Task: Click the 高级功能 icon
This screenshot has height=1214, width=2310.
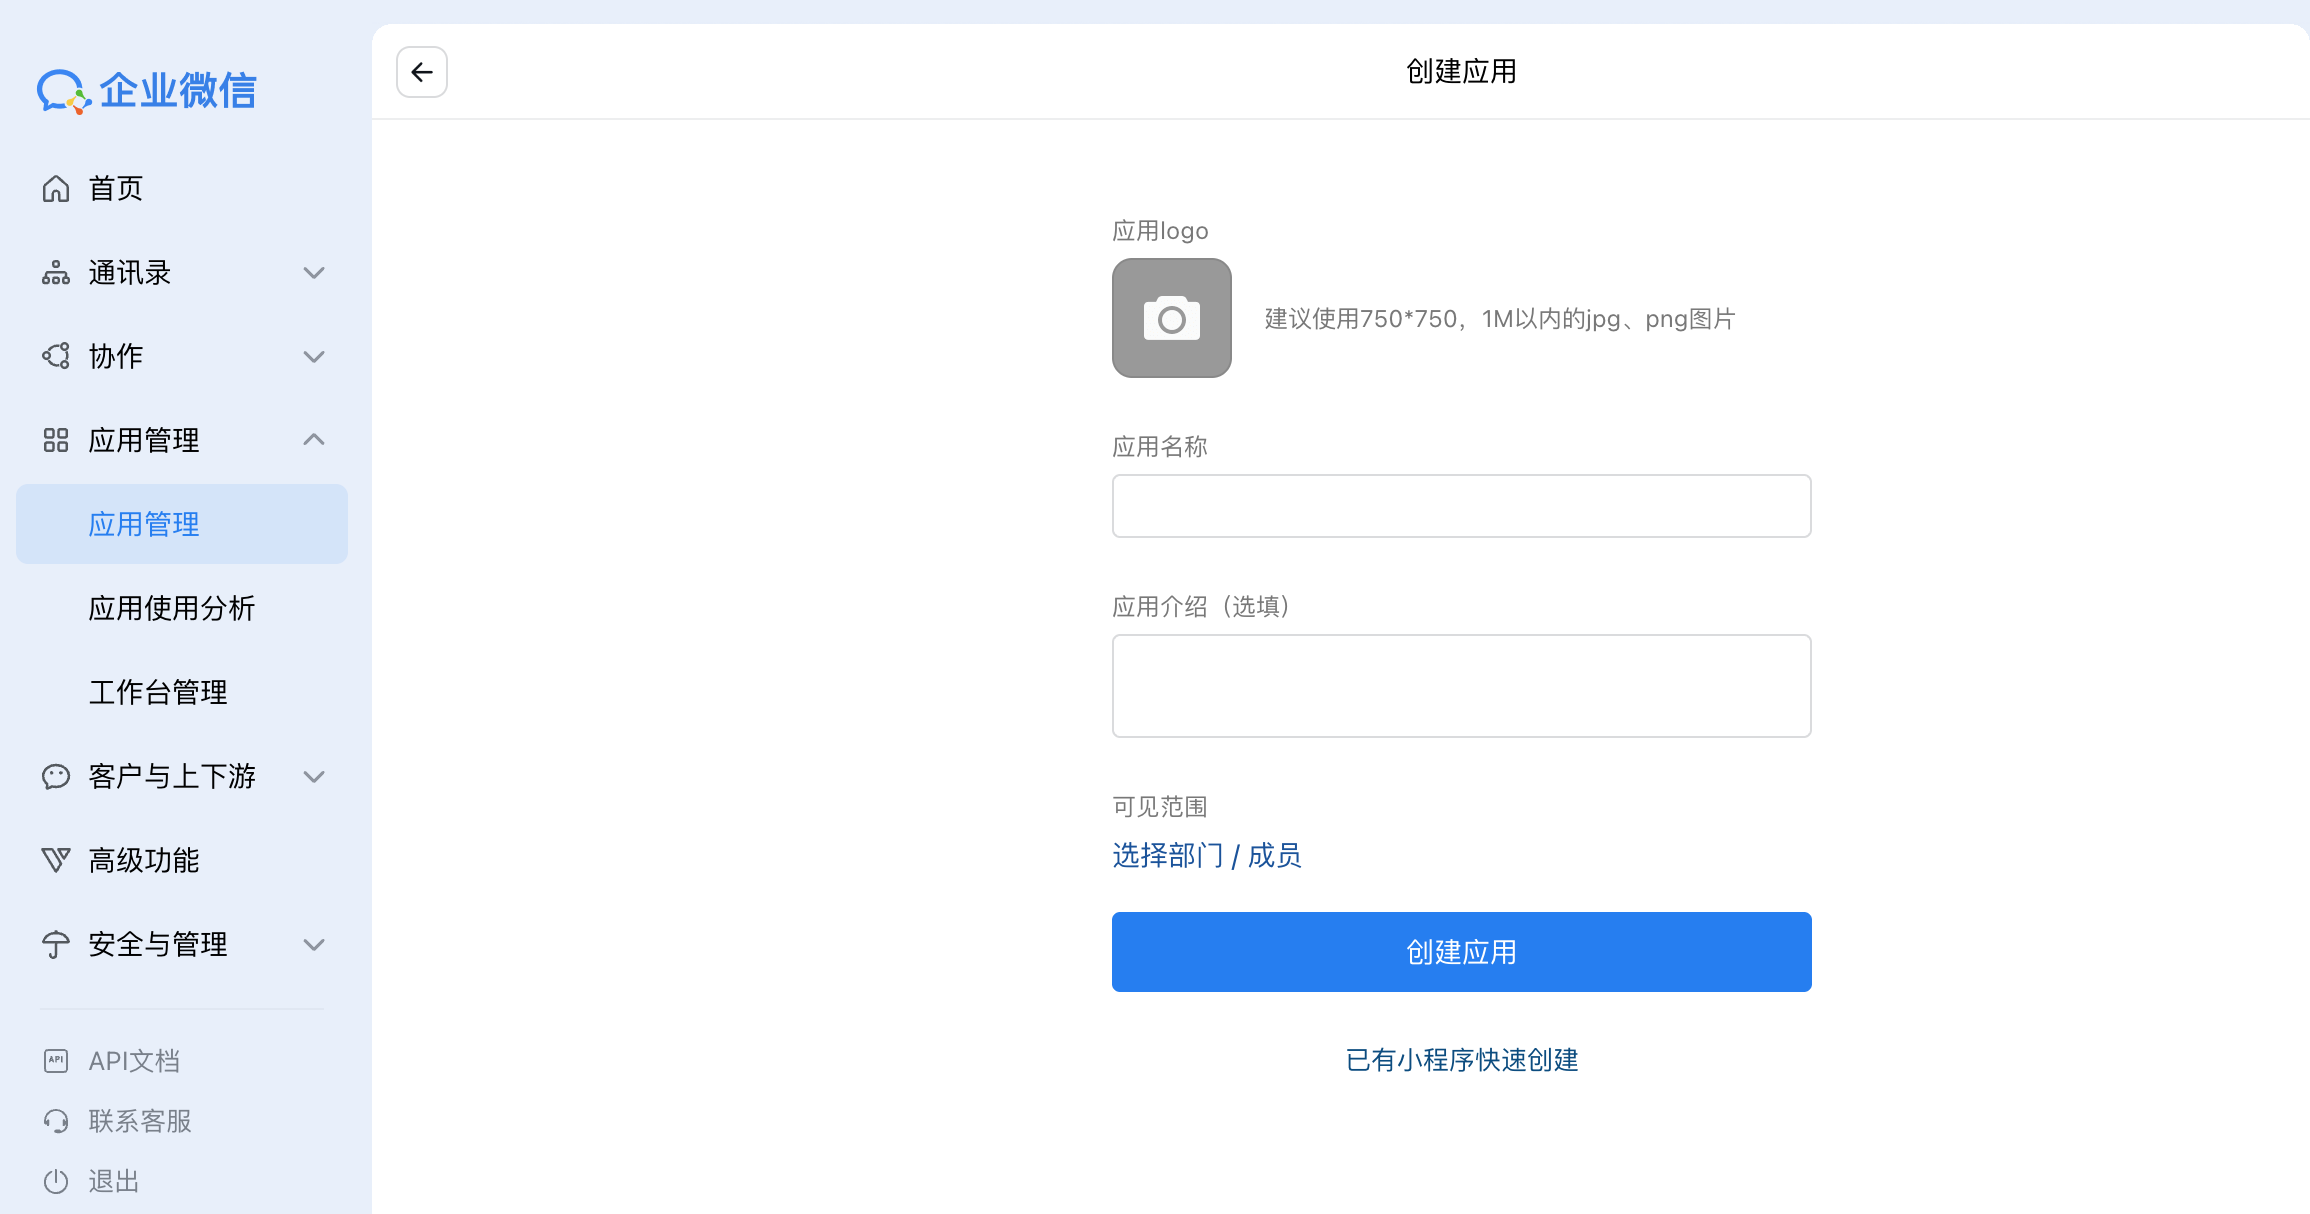Action: point(56,860)
